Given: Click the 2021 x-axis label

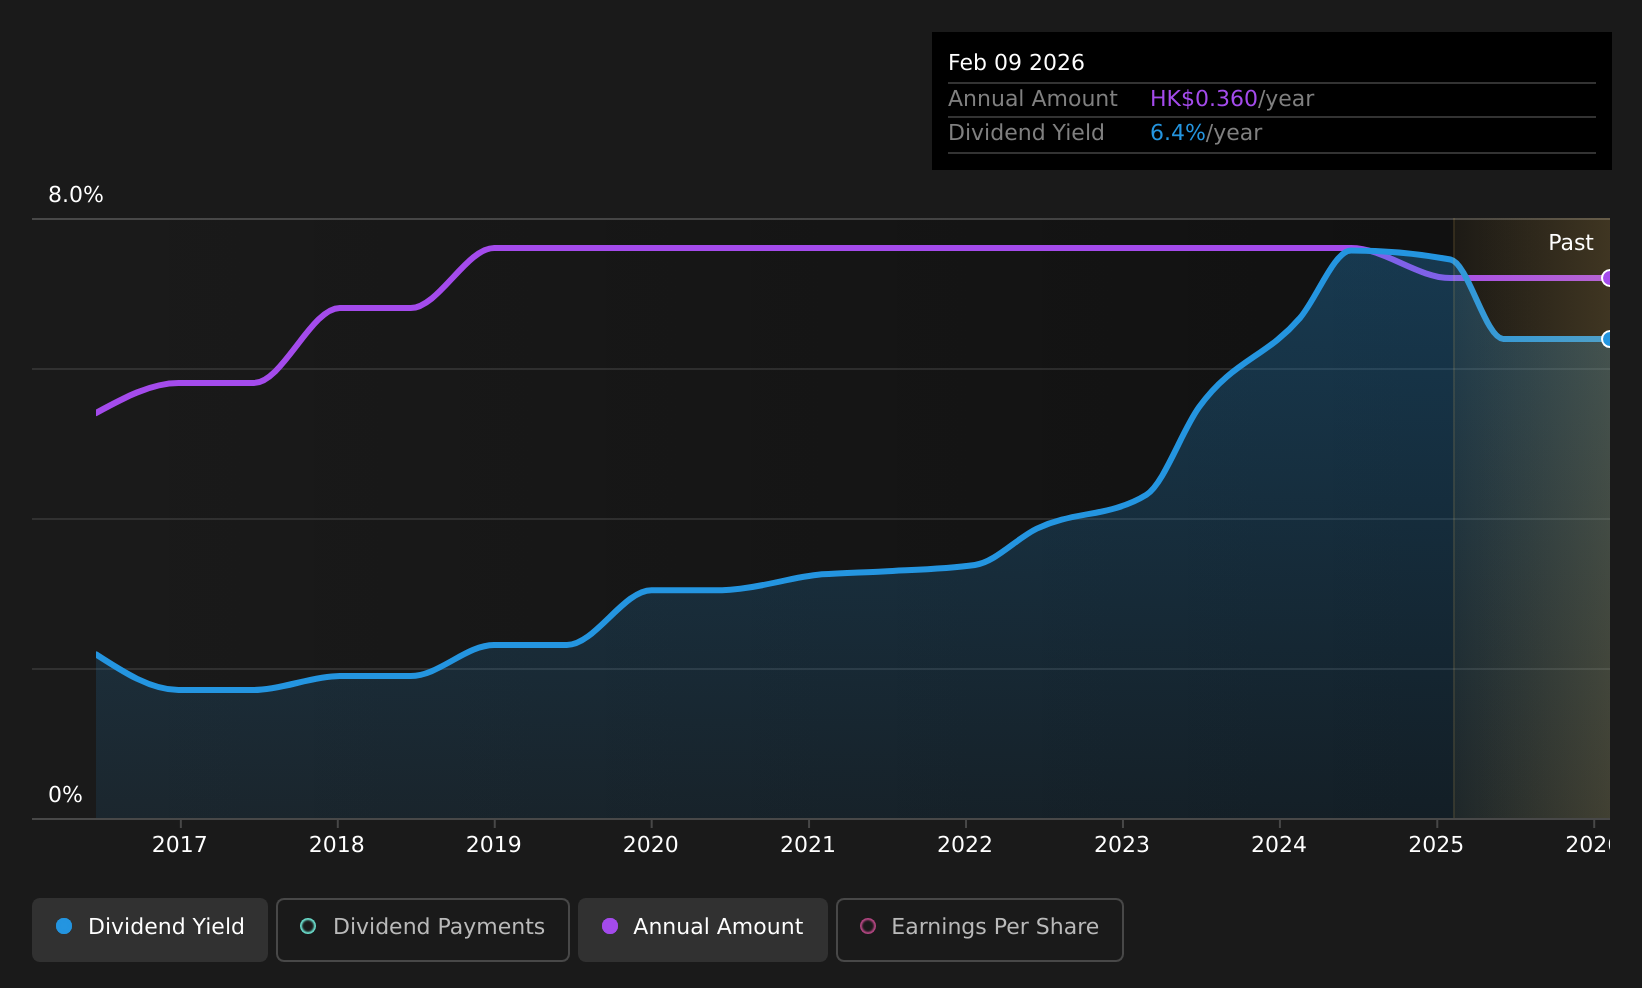Looking at the screenshot, I should [x=808, y=845].
